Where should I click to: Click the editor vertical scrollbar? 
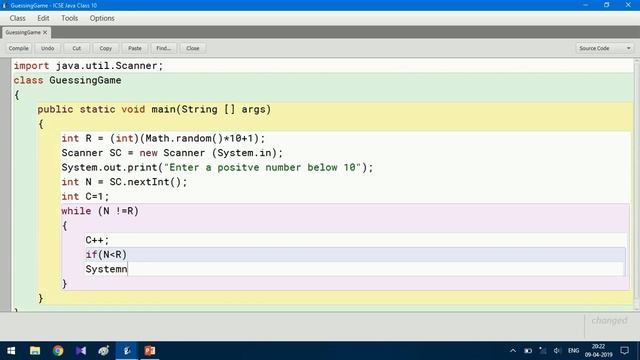(637, 184)
